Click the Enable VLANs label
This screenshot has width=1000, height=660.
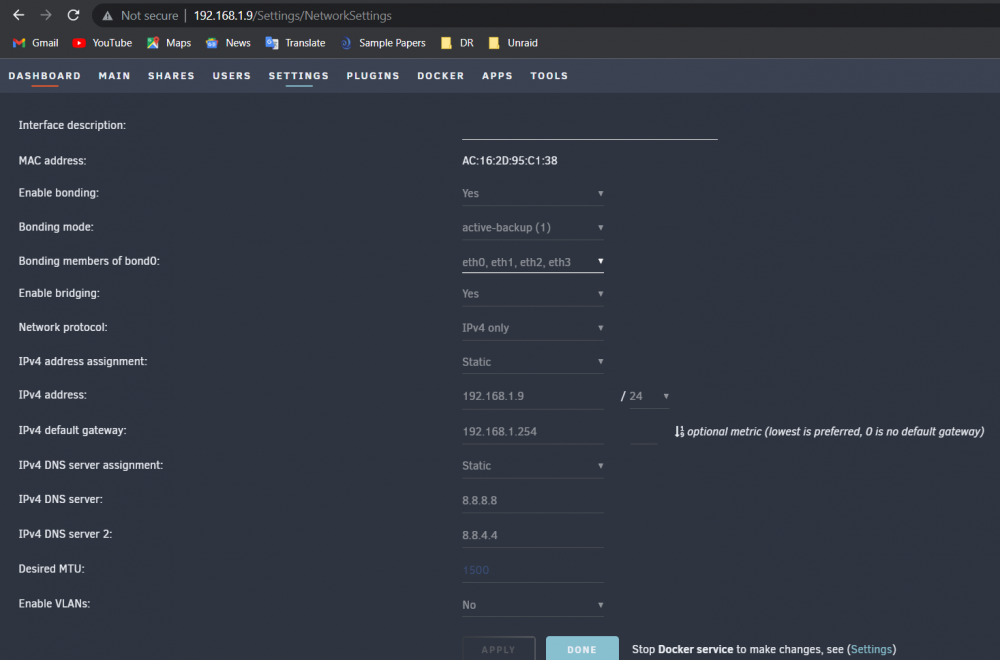click(54, 603)
